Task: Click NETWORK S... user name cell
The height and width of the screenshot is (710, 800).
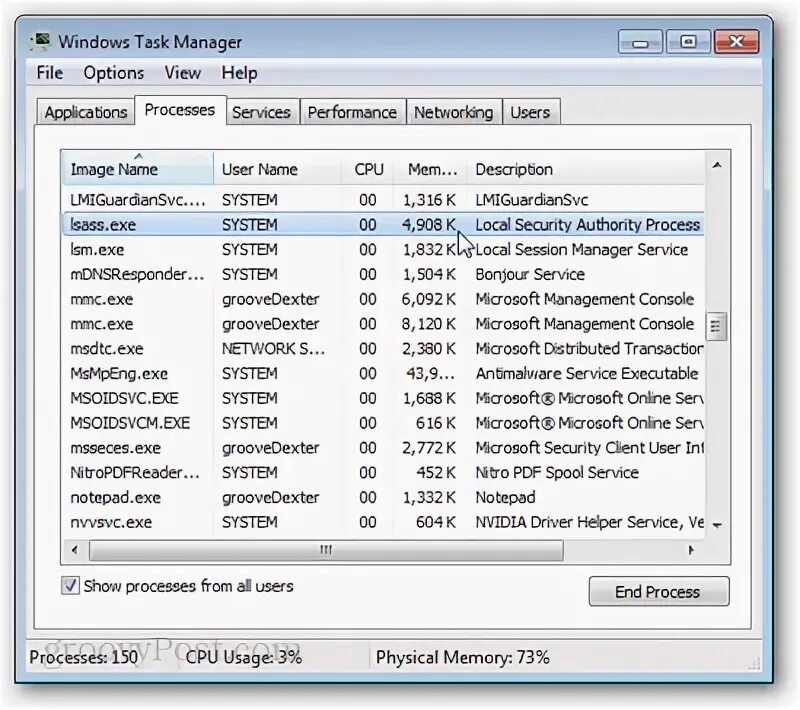Action: point(273,349)
